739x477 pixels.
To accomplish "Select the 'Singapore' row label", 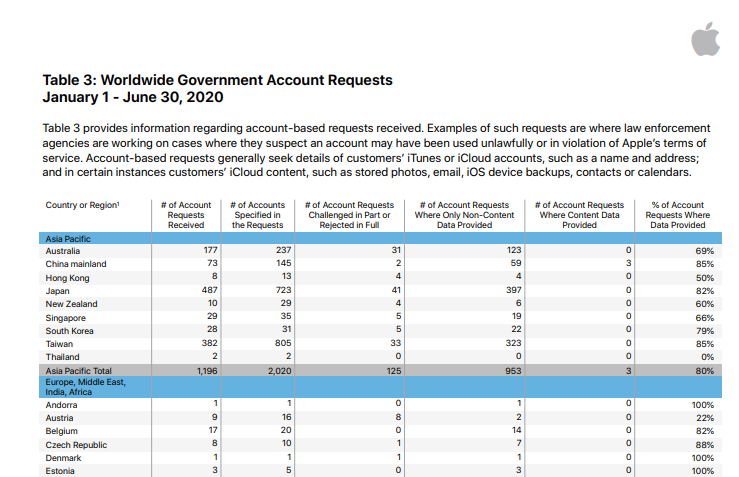I will click(x=66, y=318).
